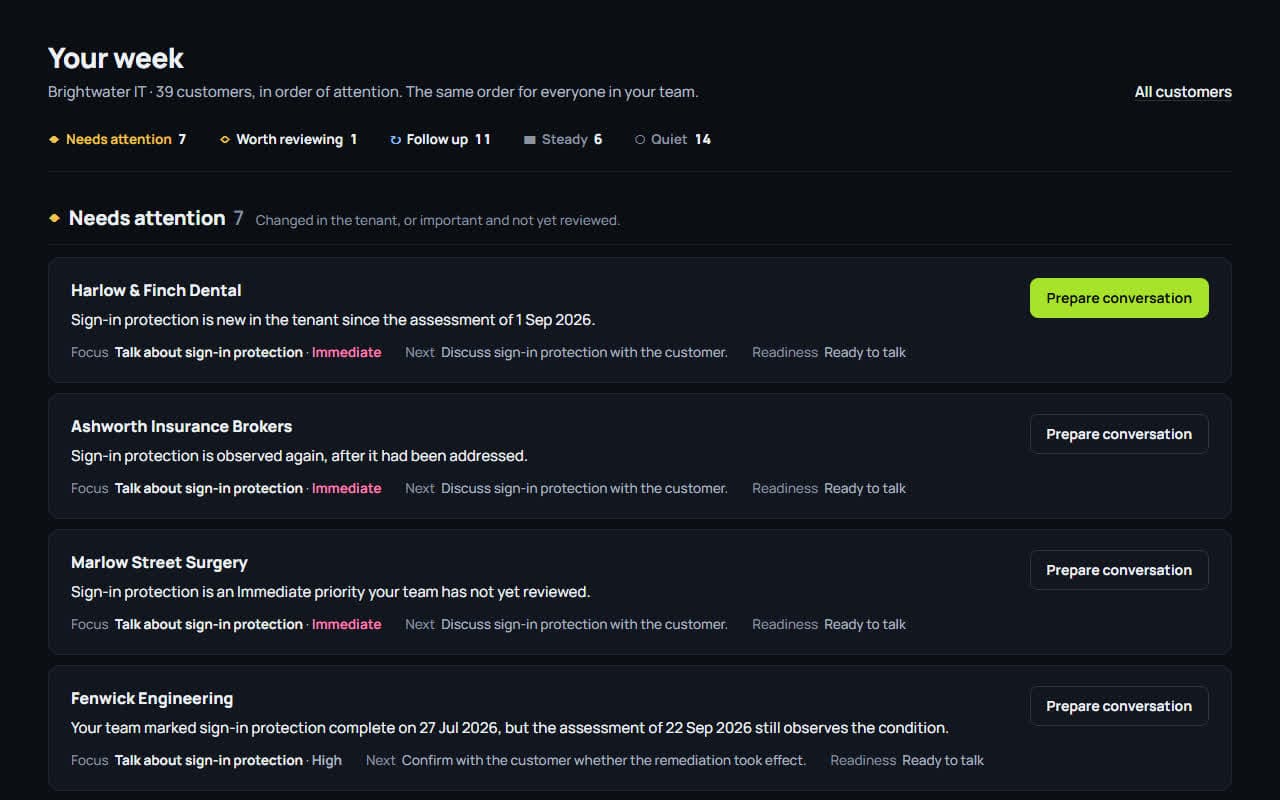This screenshot has width=1280, height=800.
Task: Show the Quiet 14 customers filter
Action: tap(673, 140)
